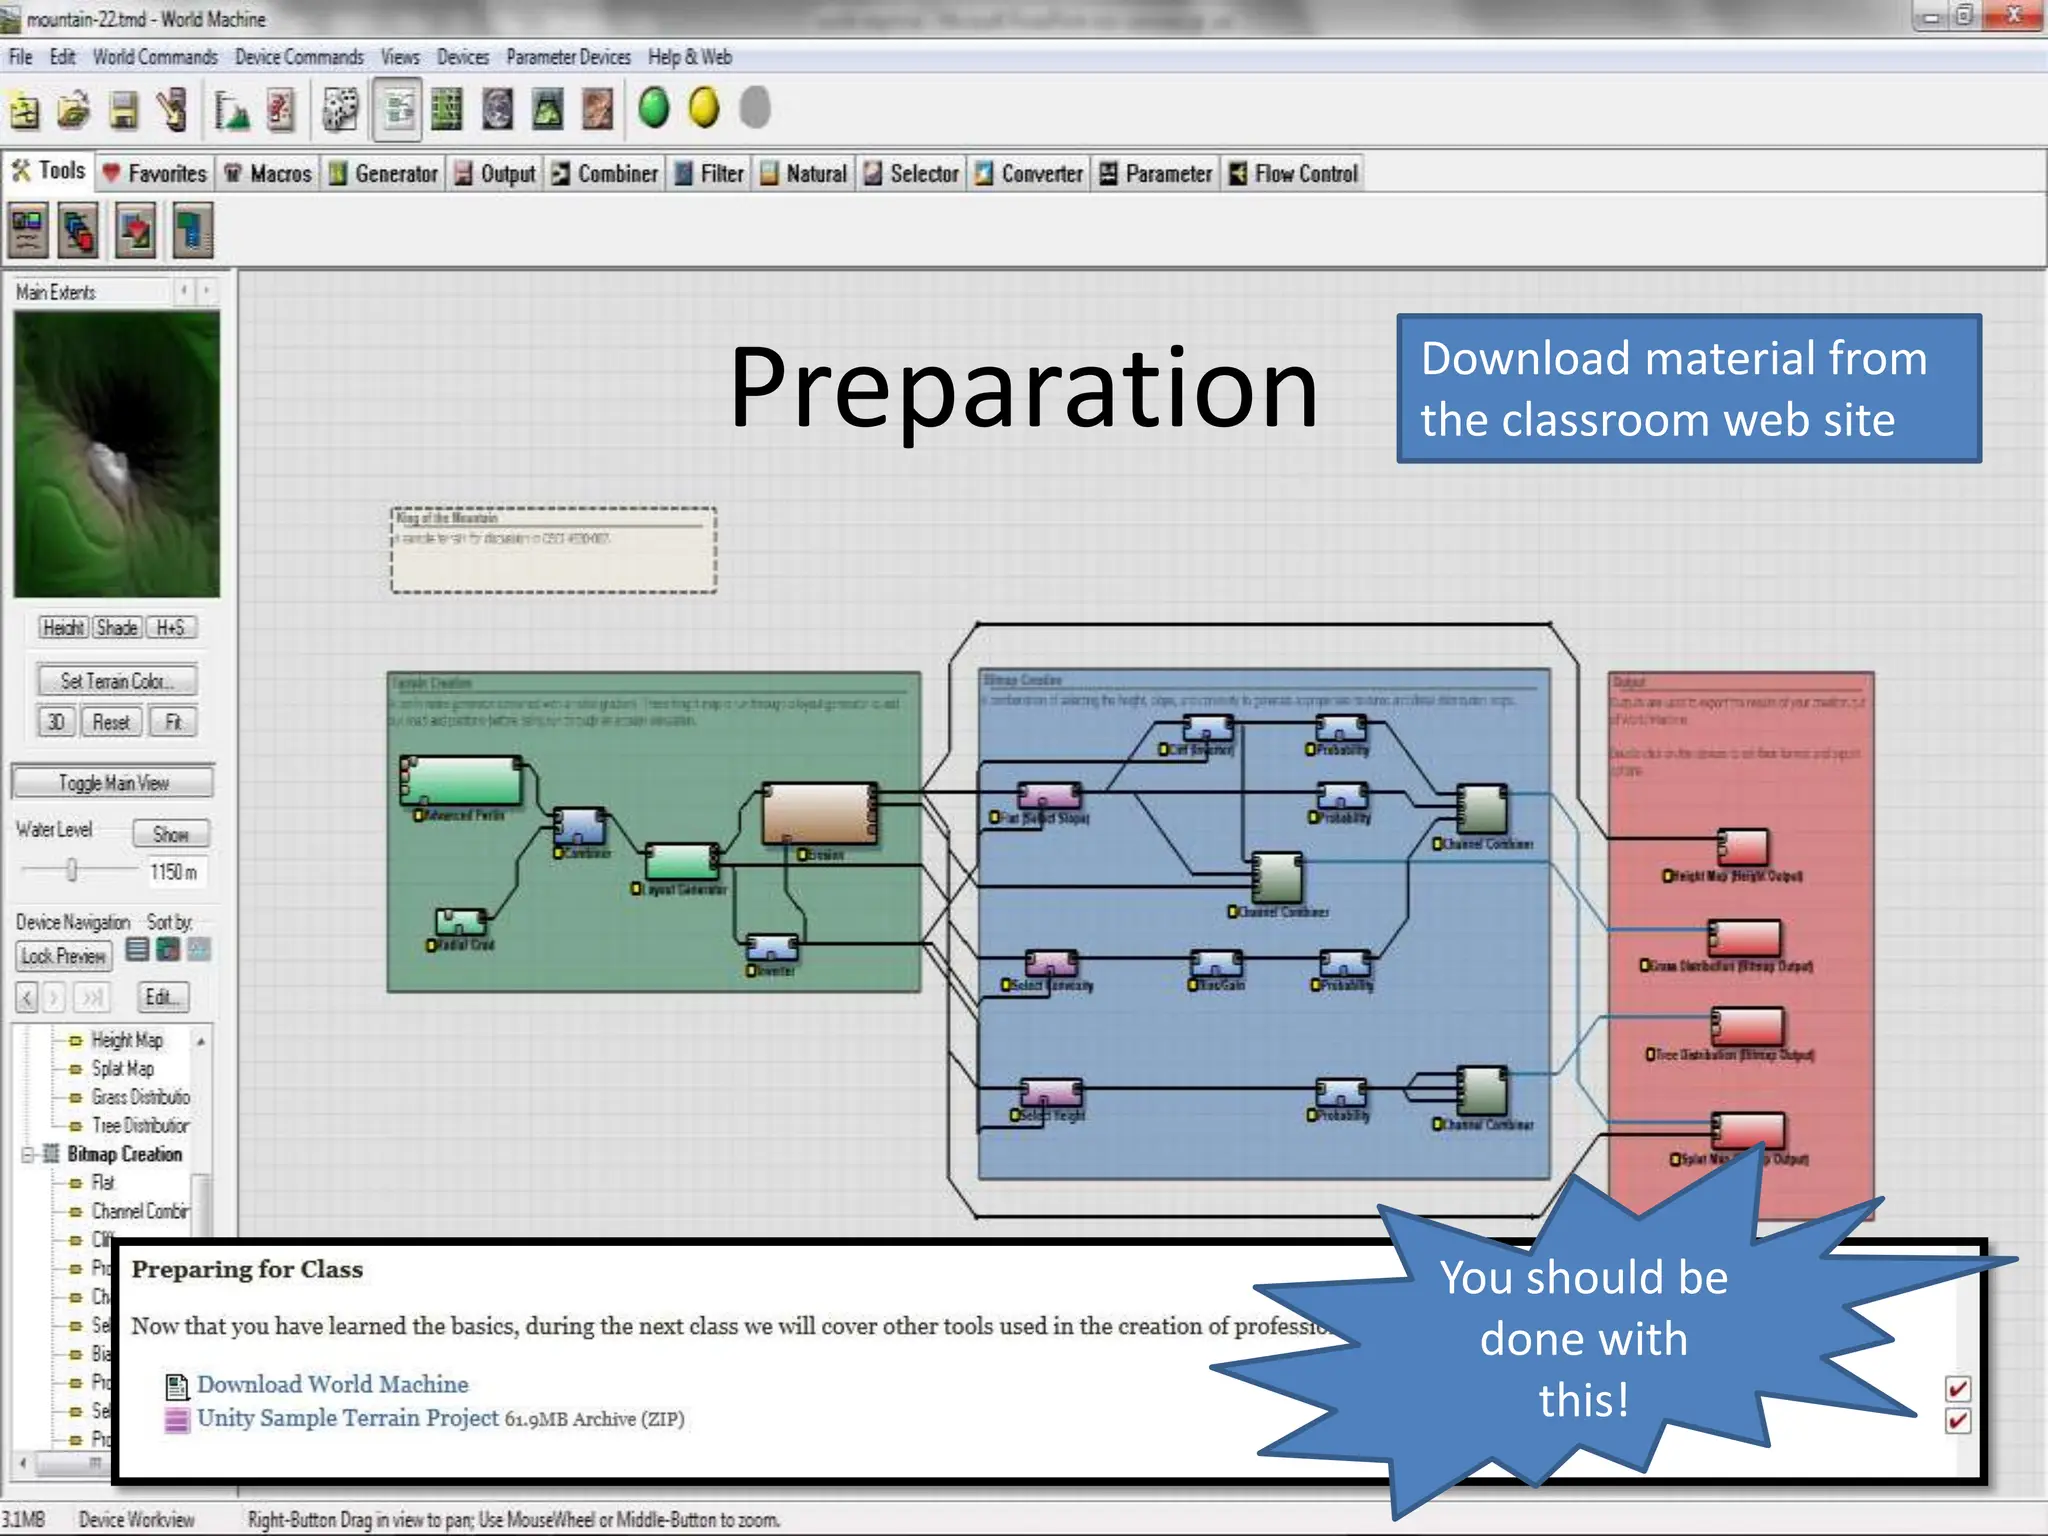The image size is (2048, 1536).
Task: Open the Download World Machine link
Action: (332, 1384)
